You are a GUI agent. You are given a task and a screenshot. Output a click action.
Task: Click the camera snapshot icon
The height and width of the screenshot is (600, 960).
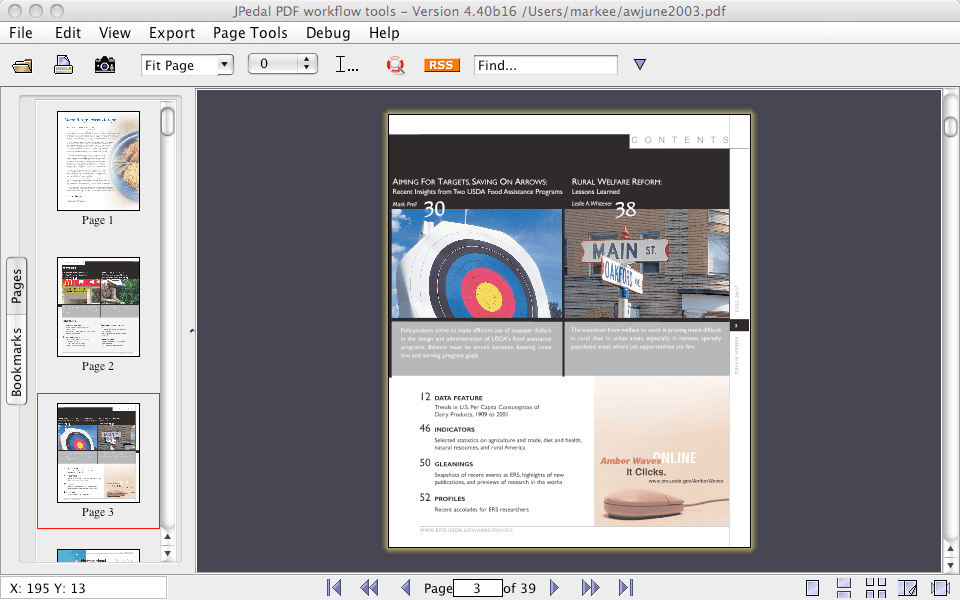coord(104,65)
